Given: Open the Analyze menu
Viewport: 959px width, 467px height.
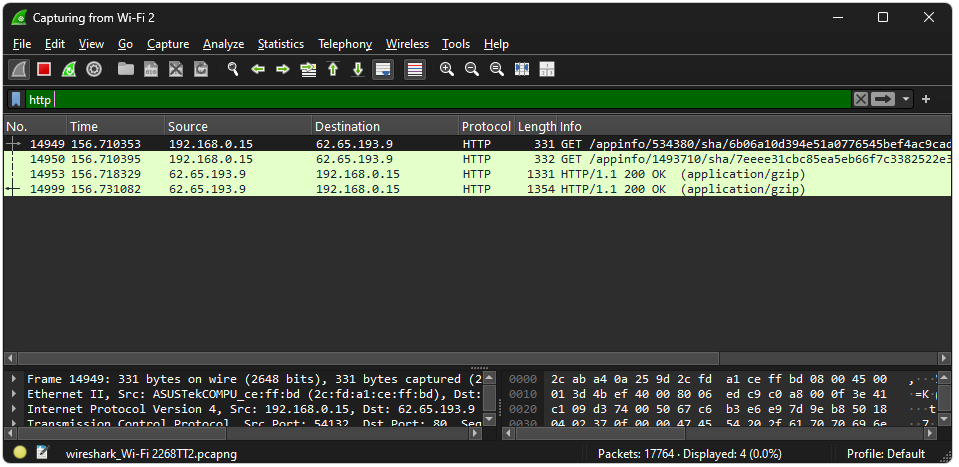Looking at the screenshot, I should point(223,44).
